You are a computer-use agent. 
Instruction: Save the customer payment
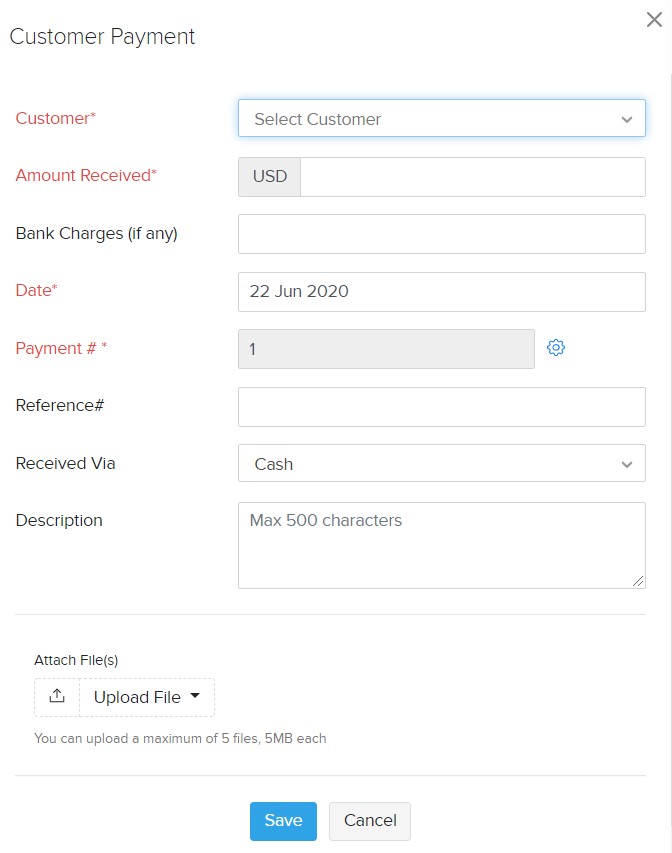(x=283, y=820)
